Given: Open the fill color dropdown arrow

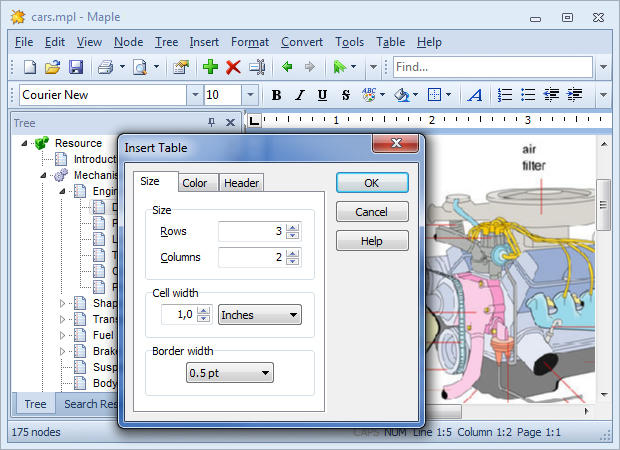Looking at the screenshot, I should click(x=416, y=95).
